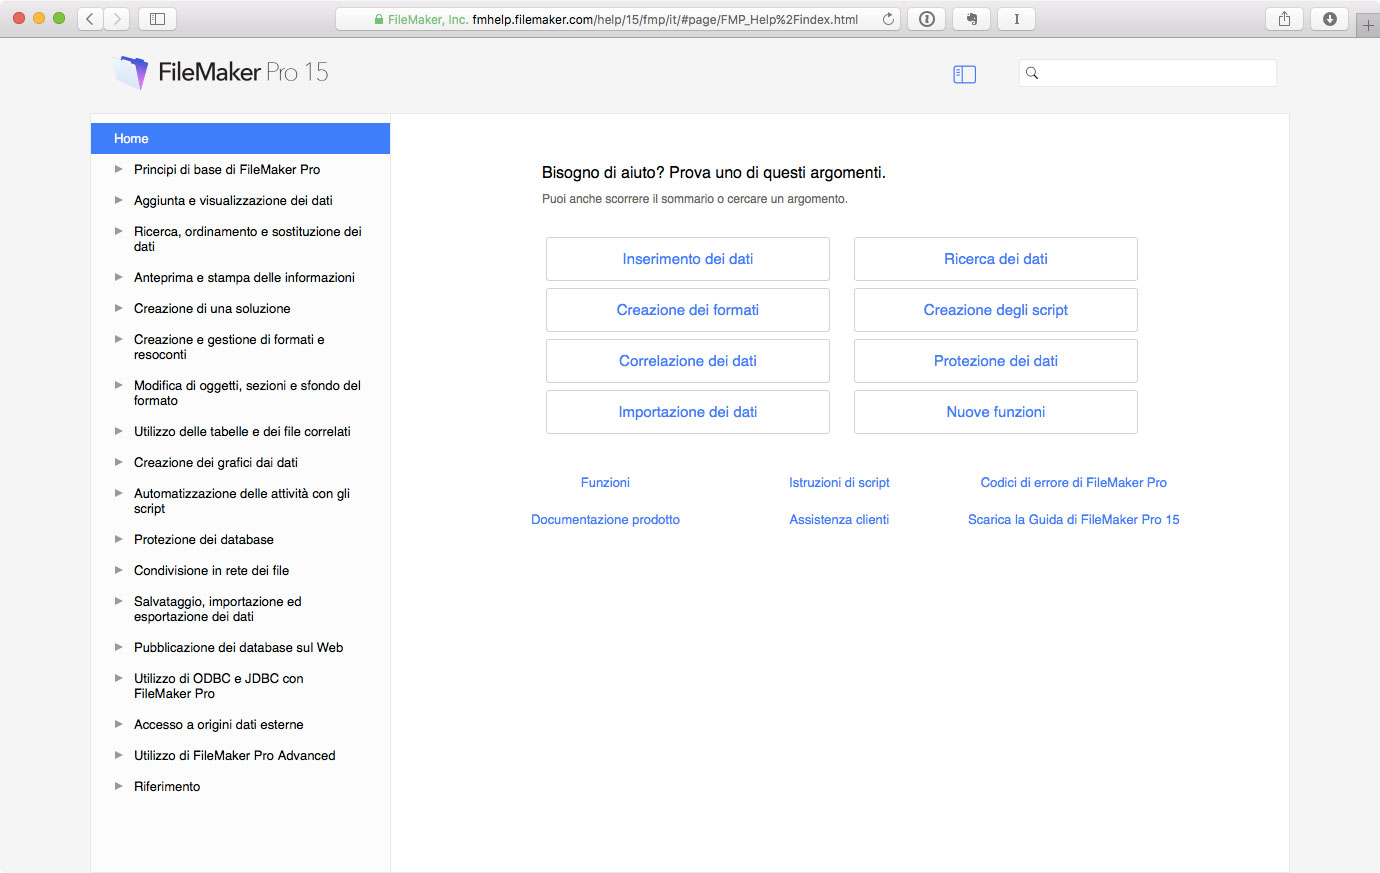Select 'Protezione dei dati' button
Viewport: 1380px width, 873px height.
point(996,361)
